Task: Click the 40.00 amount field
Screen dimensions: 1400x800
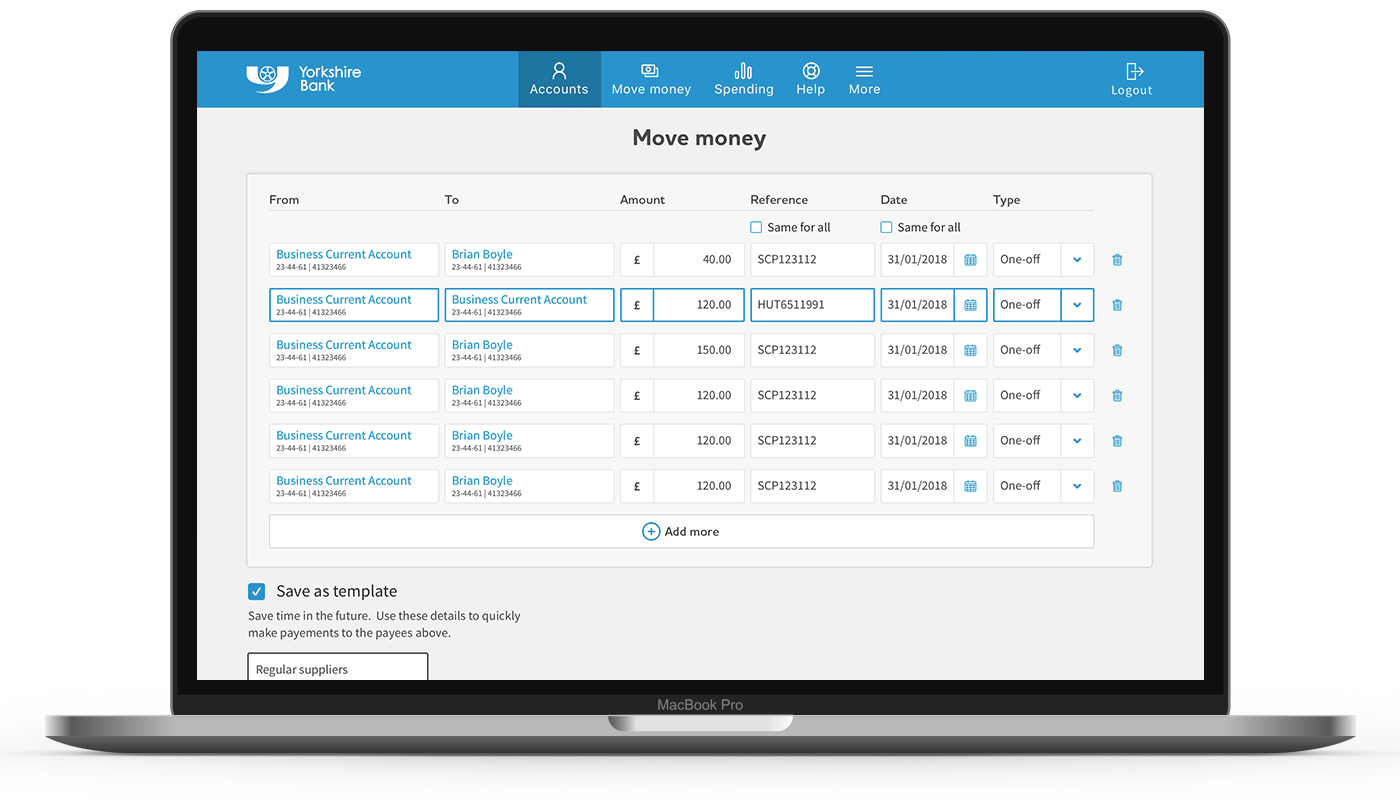Action: click(x=699, y=260)
